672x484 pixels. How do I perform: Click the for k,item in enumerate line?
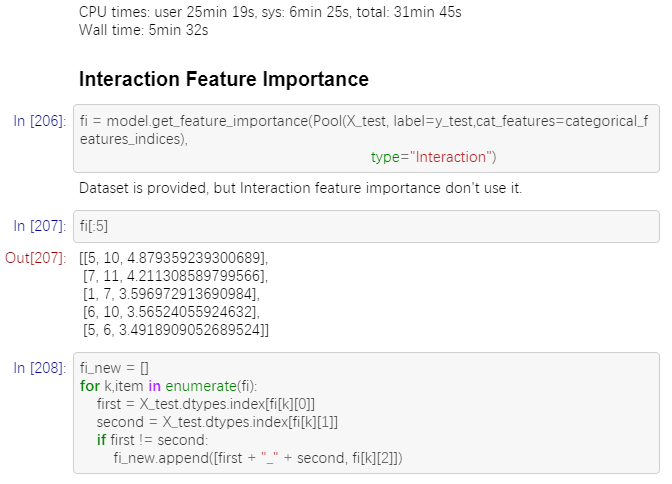[168, 386]
